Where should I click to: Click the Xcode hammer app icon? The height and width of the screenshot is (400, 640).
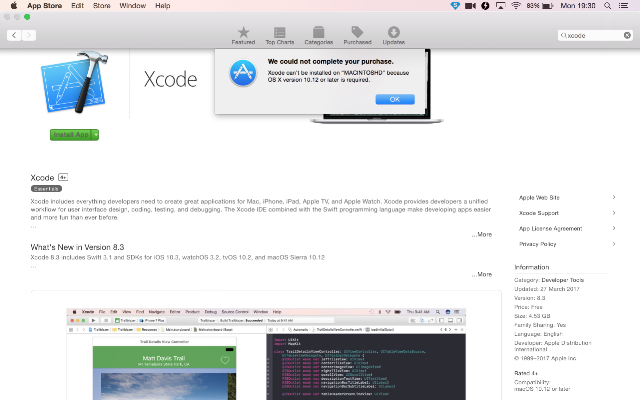[74, 82]
